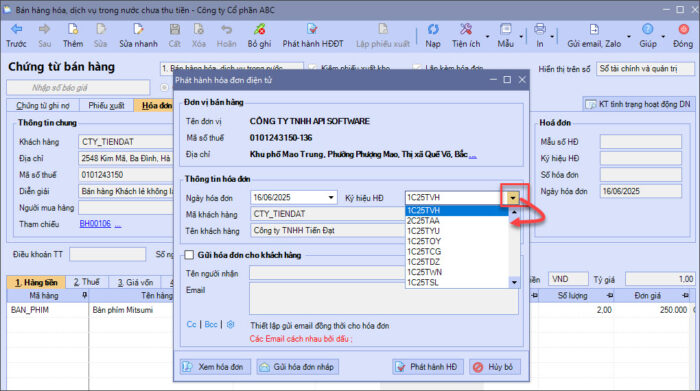Click the Email input field
The width and height of the screenshot is (700, 391).
(x=383, y=299)
